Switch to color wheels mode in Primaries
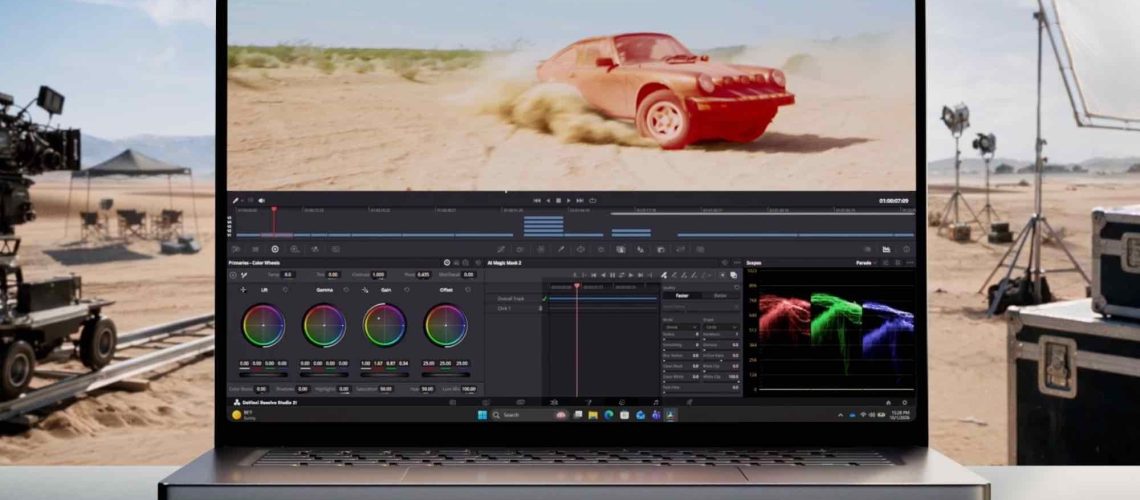This screenshot has height=500, width=1140. [447, 262]
